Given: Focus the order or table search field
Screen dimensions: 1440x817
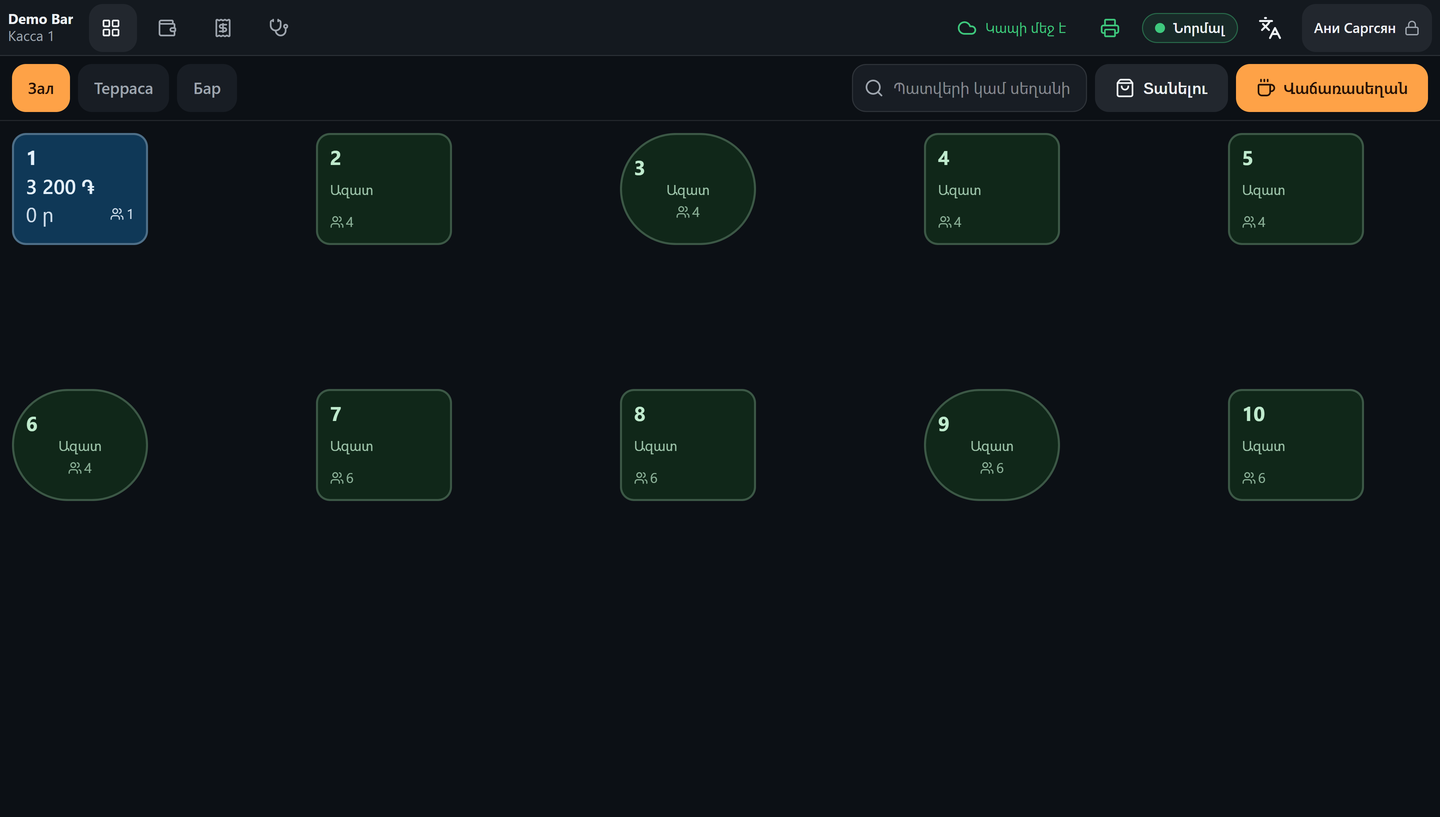Looking at the screenshot, I should click(x=969, y=88).
